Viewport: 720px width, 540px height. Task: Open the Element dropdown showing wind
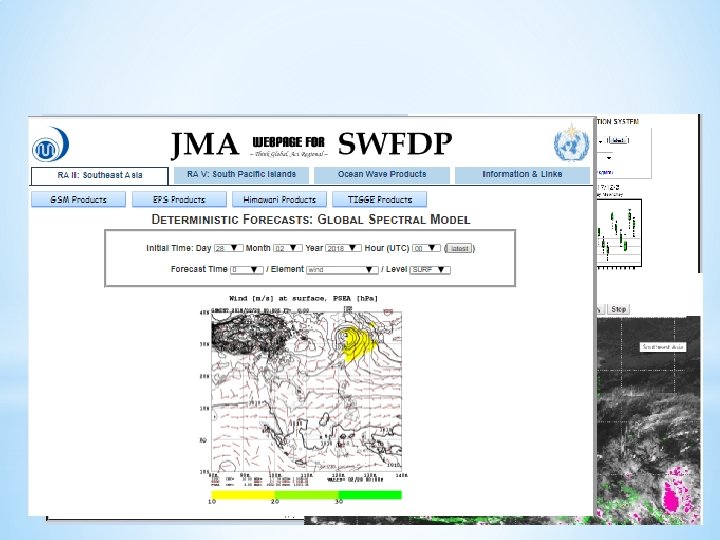click(342, 270)
